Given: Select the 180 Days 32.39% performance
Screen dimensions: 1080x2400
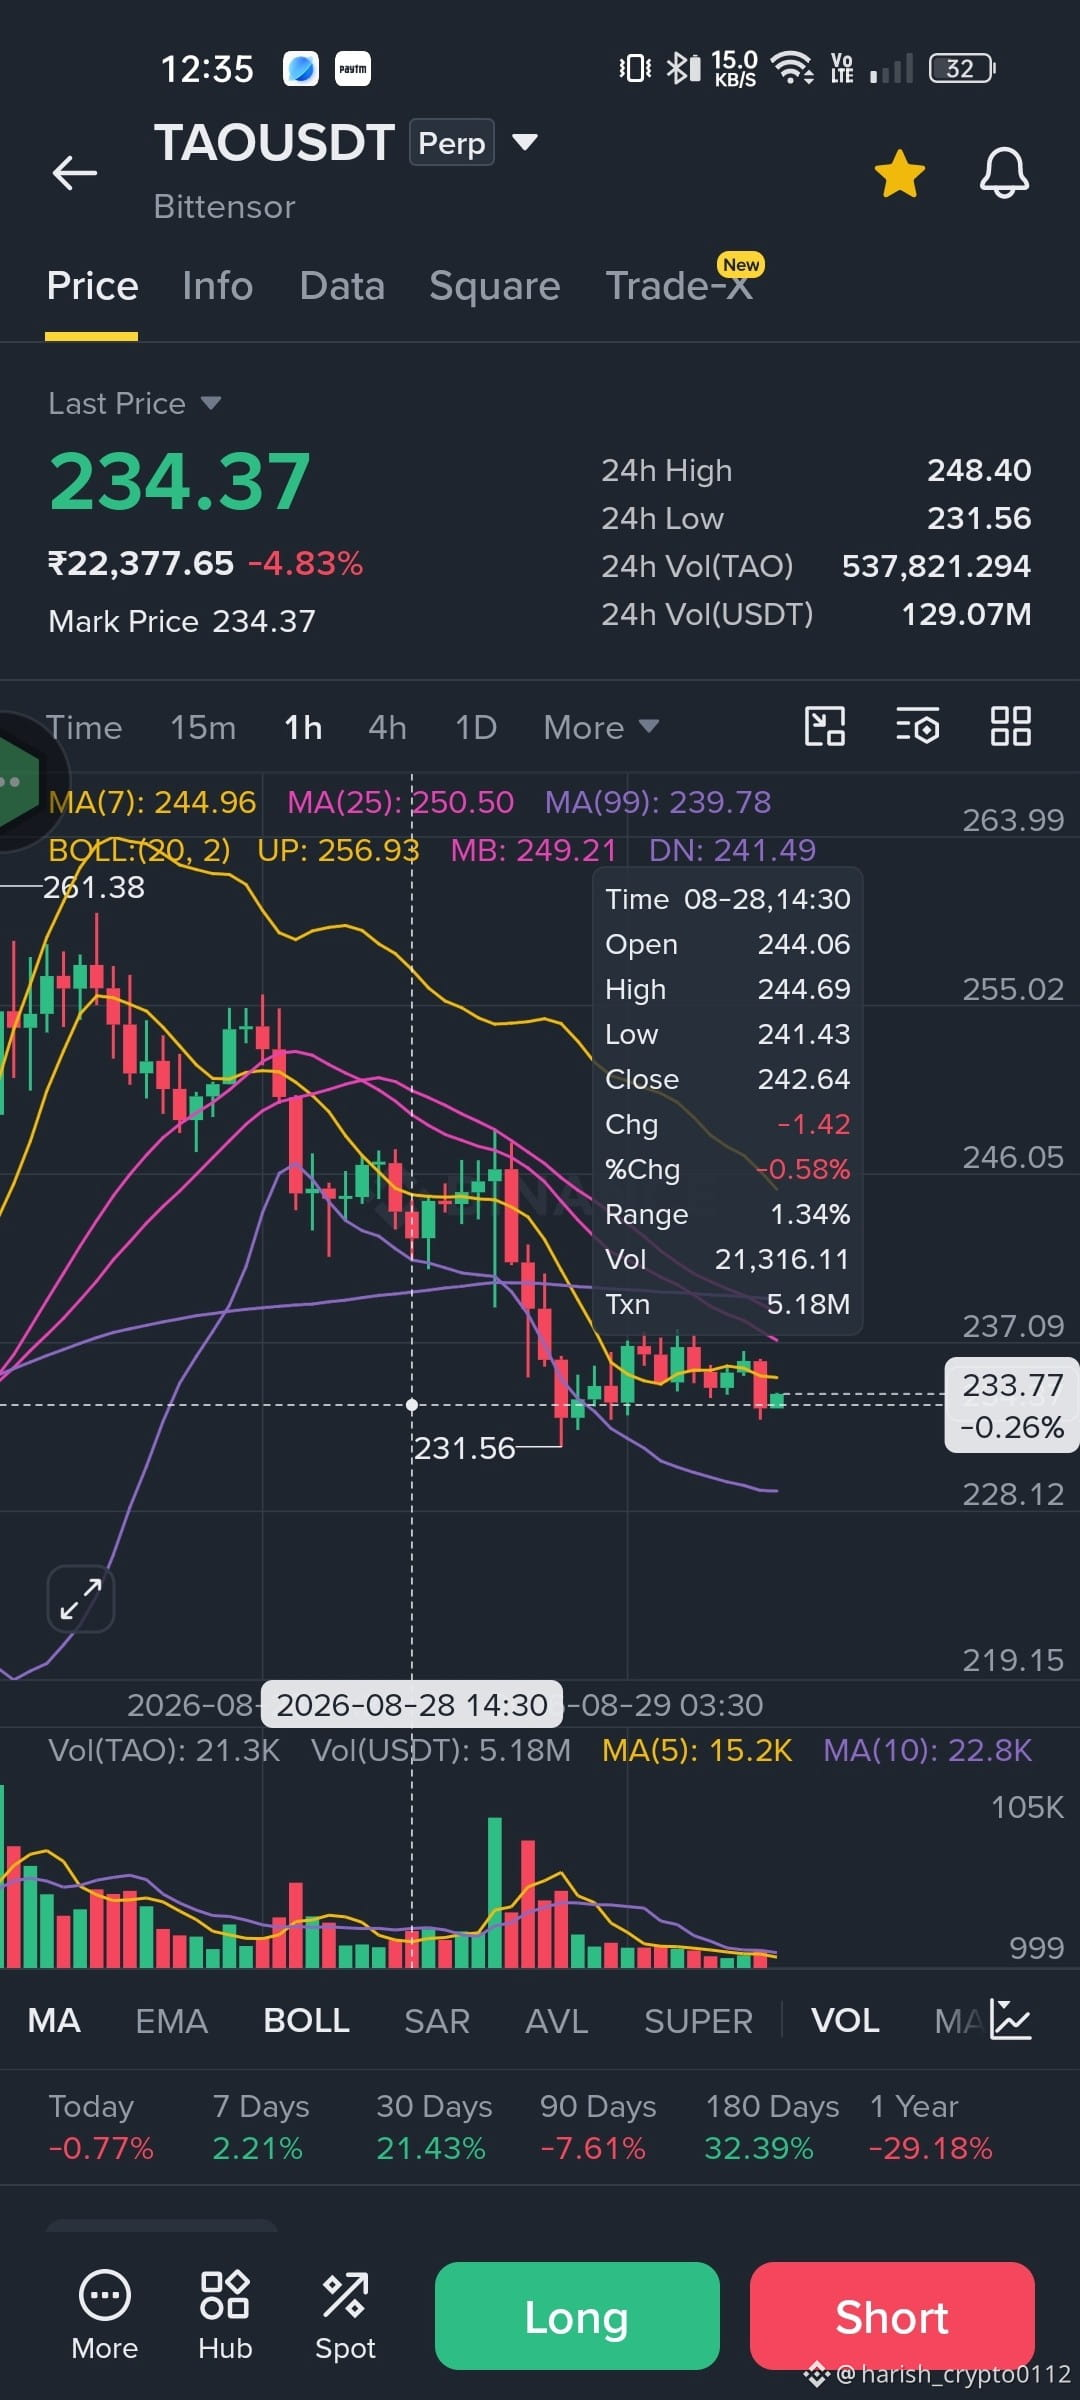Looking at the screenshot, I should point(772,2126).
